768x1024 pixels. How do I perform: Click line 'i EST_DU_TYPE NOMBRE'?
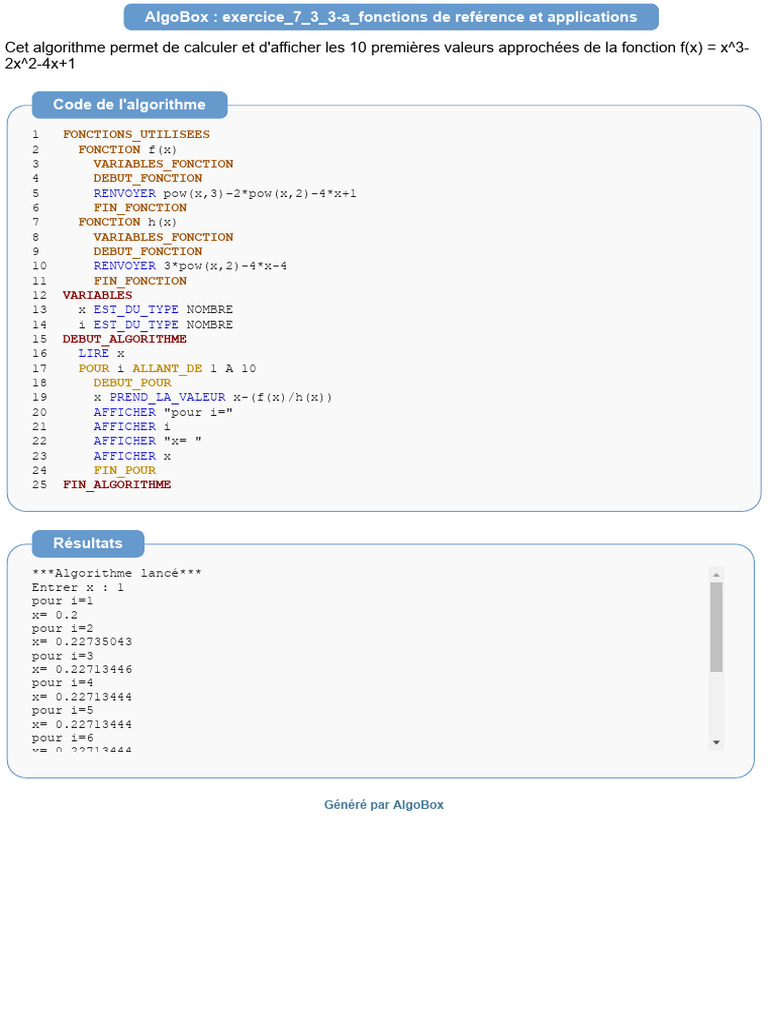[x=155, y=325]
